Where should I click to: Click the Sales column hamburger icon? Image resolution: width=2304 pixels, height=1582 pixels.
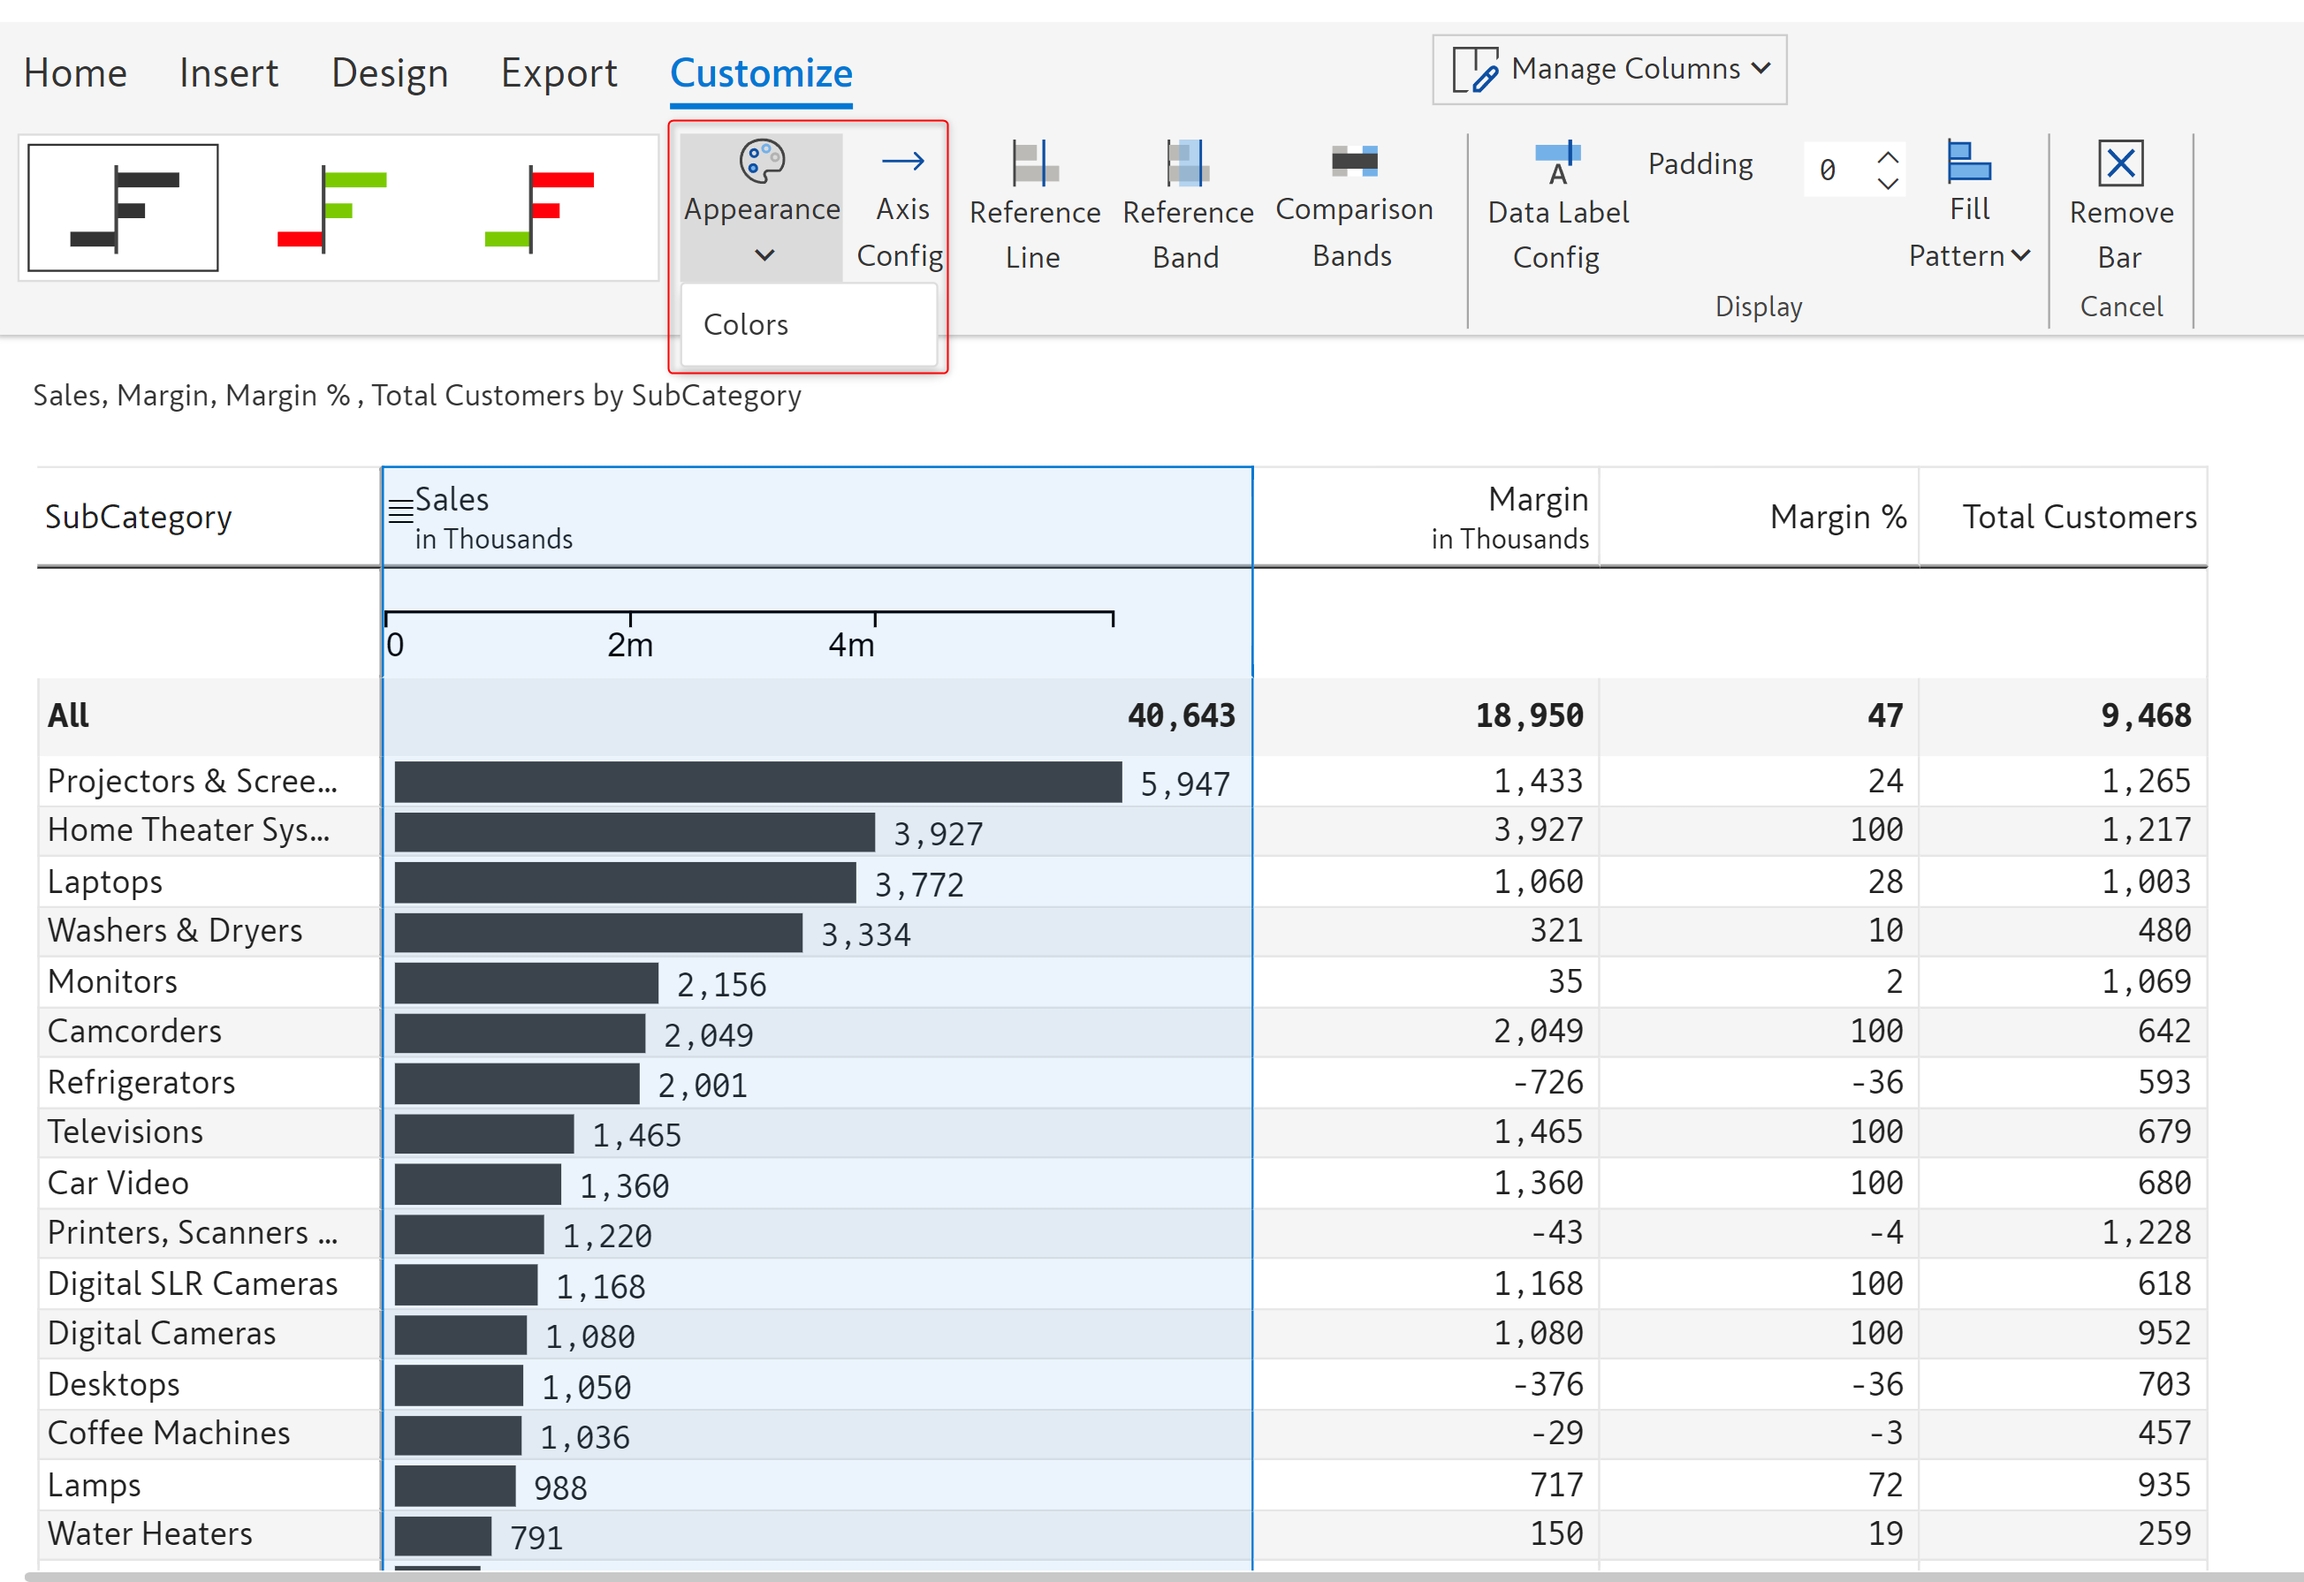[400, 511]
